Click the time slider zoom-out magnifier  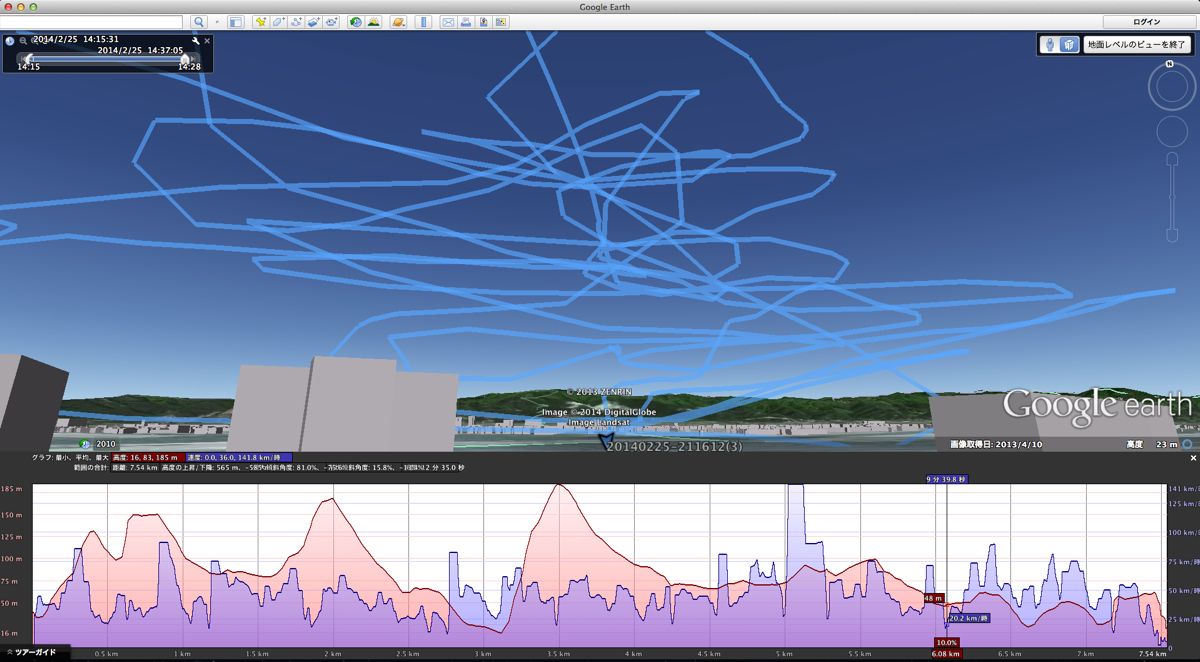click(23, 41)
